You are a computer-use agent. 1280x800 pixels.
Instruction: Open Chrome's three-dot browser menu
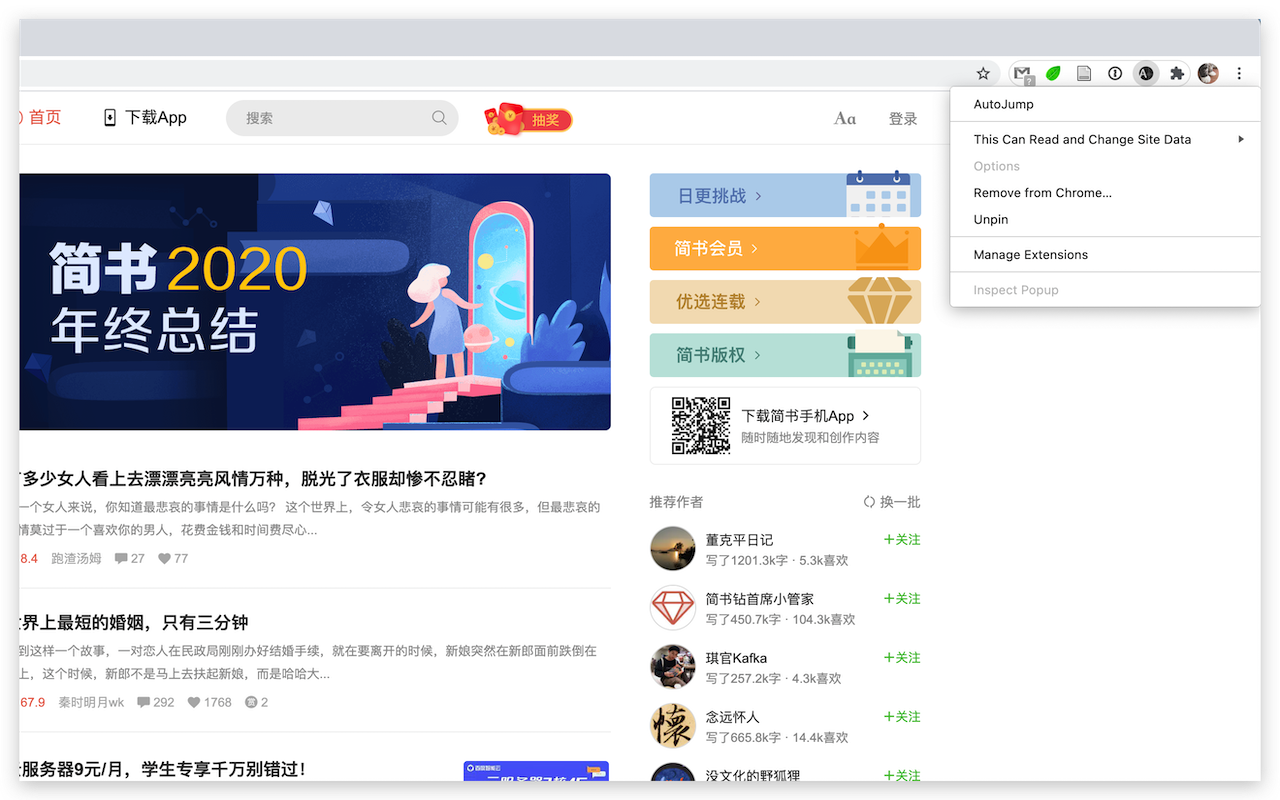1238,73
